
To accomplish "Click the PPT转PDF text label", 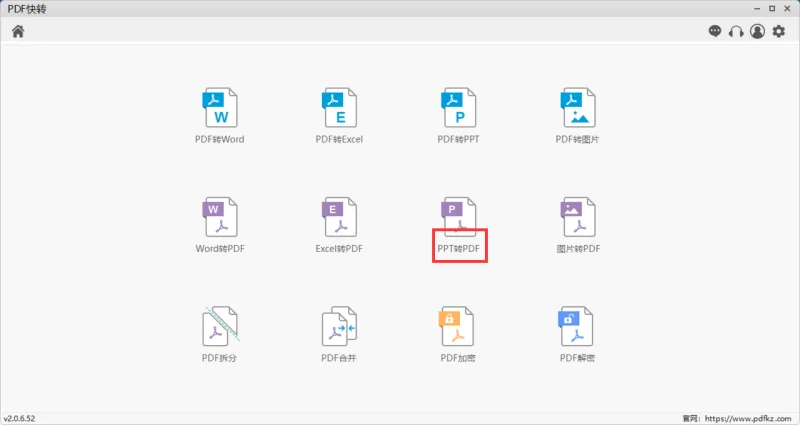I will [458, 248].
